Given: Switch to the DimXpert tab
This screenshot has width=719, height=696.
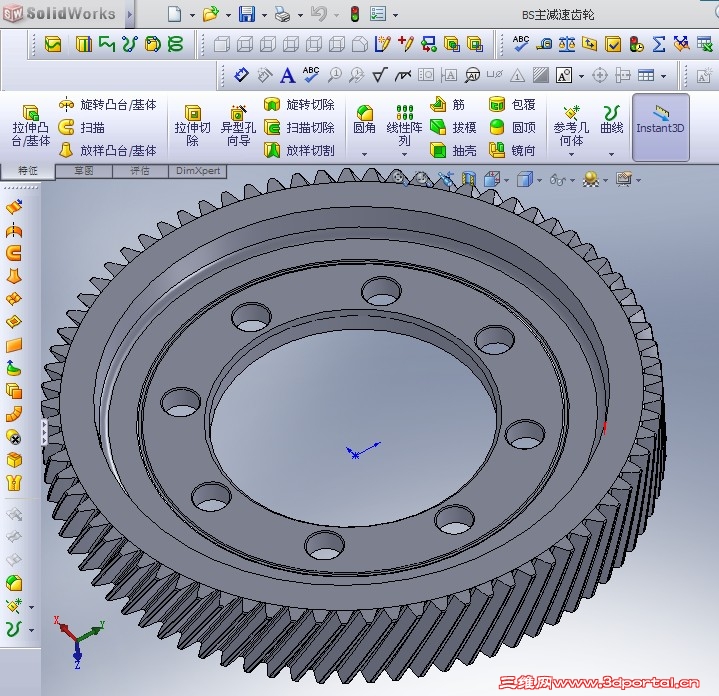Looking at the screenshot, I should 198,171.
